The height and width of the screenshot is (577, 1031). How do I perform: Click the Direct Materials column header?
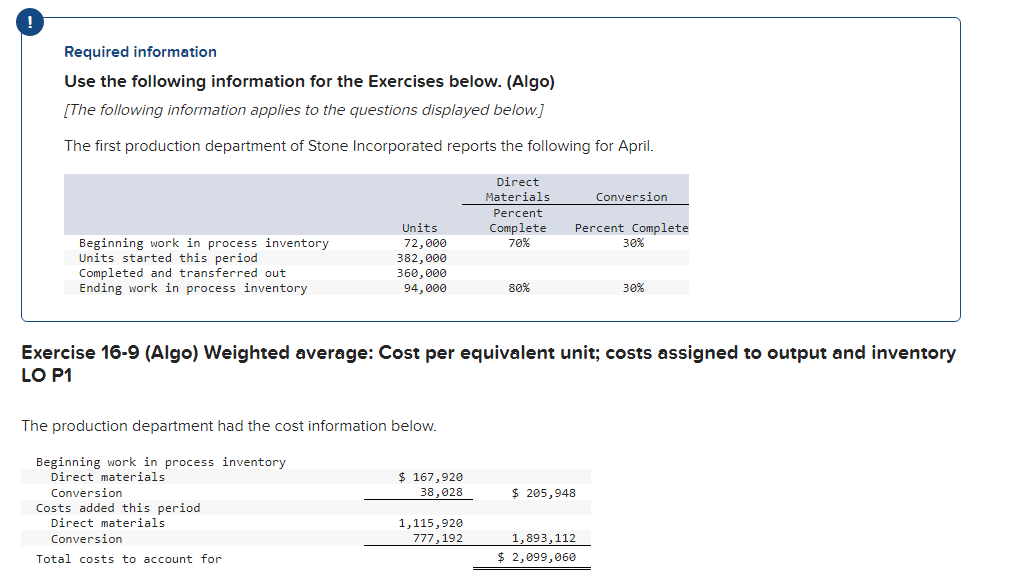(517, 189)
